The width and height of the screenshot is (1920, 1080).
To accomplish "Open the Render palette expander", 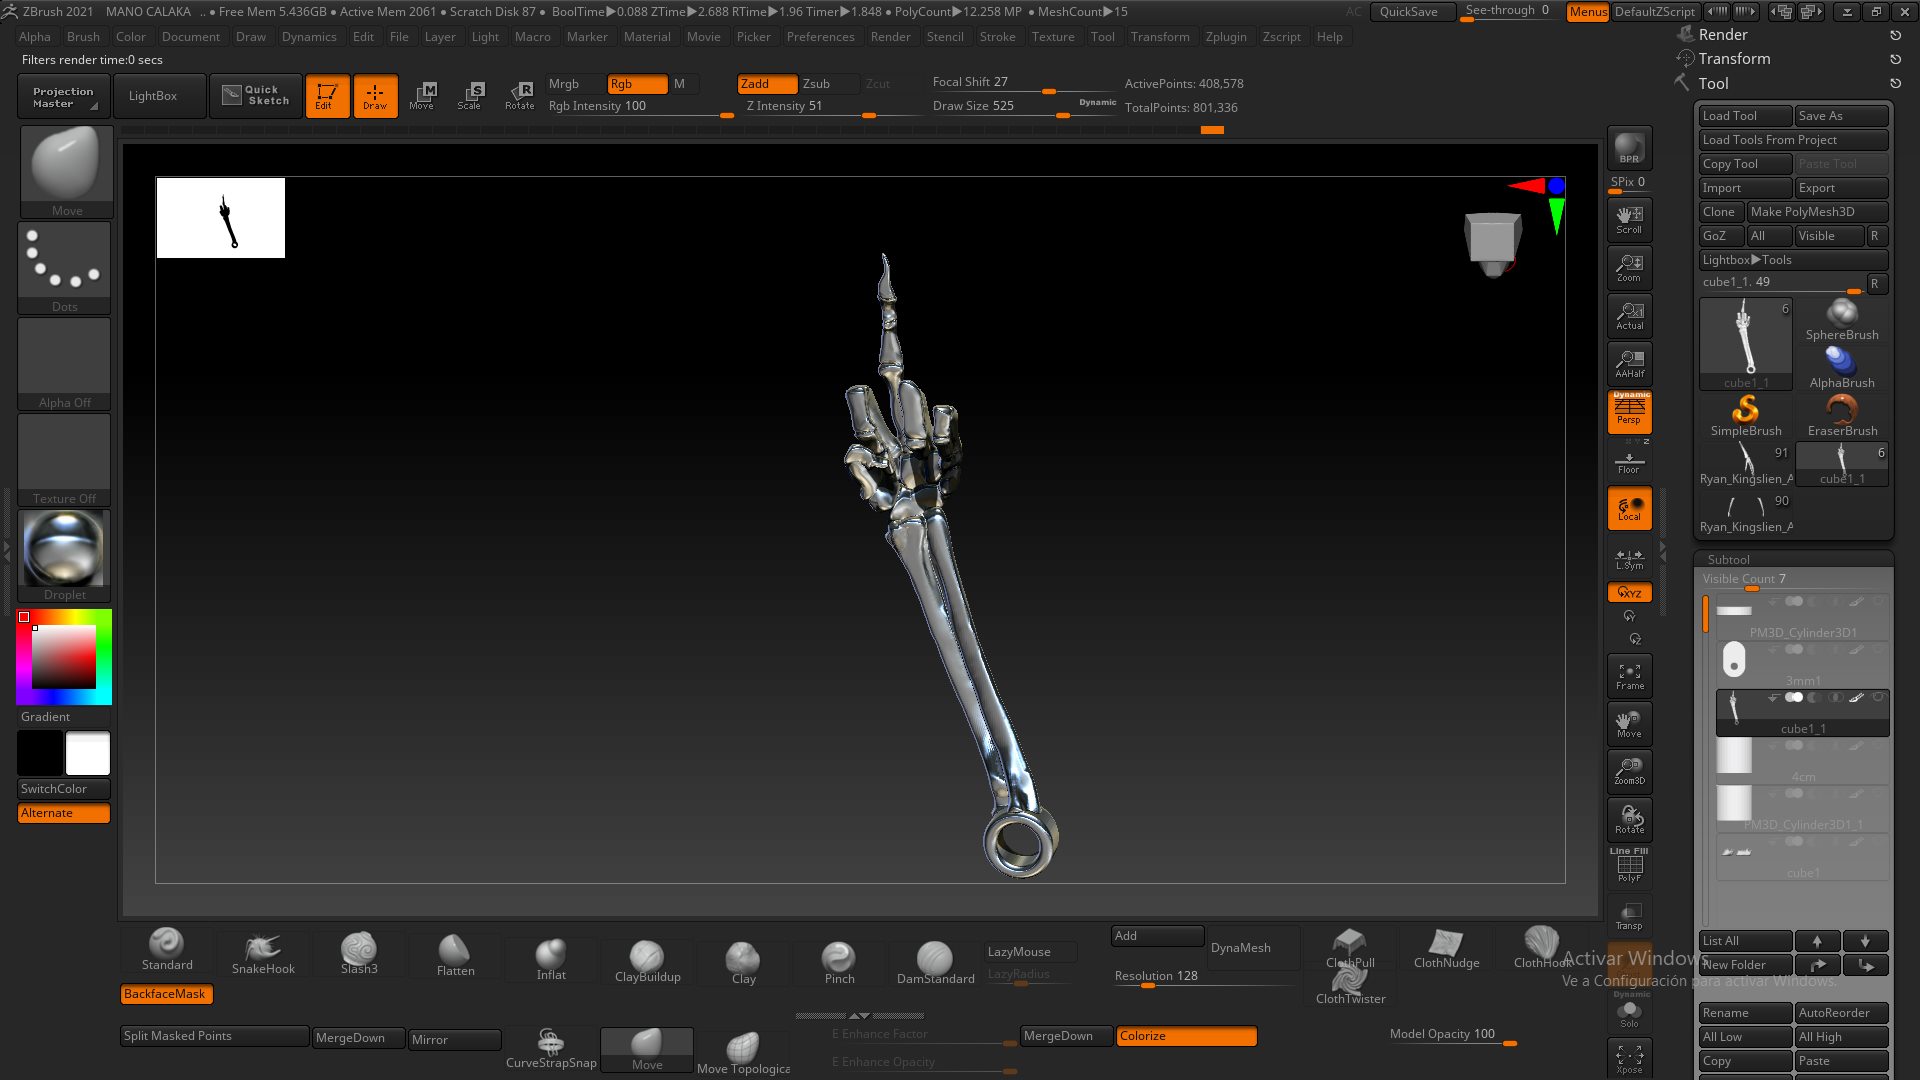I will click(x=1722, y=35).
